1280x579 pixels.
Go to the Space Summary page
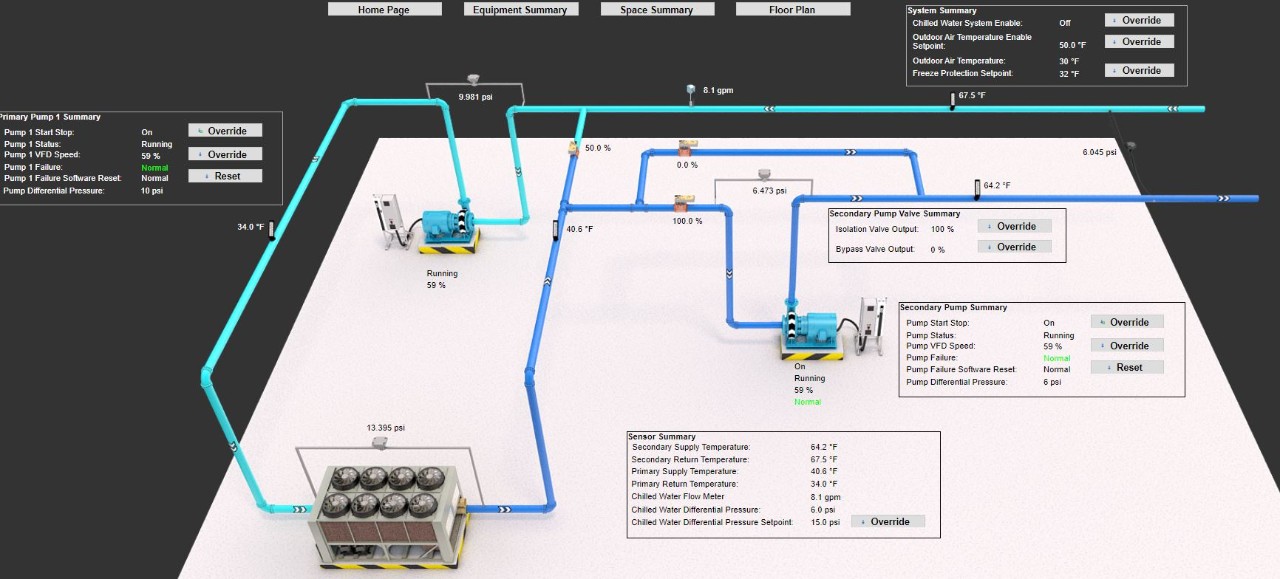pyautogui.click(x=657, y=9)
